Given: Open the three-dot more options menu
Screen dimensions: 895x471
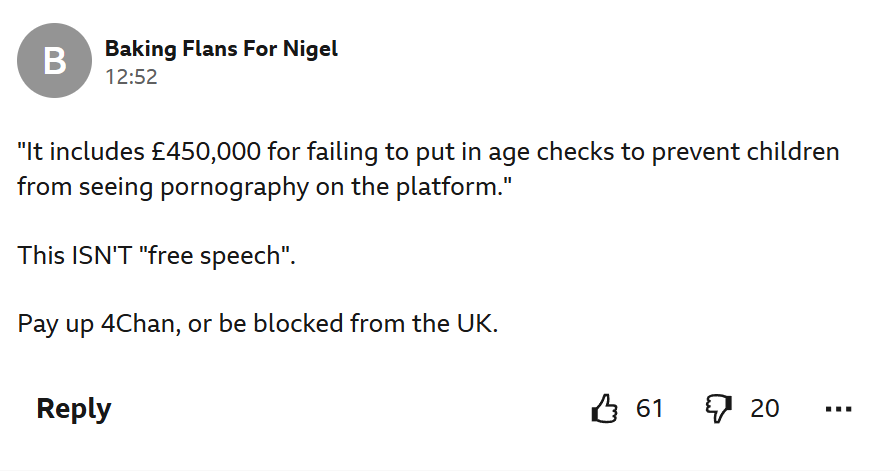Looking at the screenshot, I should click(x=838, y=409).
